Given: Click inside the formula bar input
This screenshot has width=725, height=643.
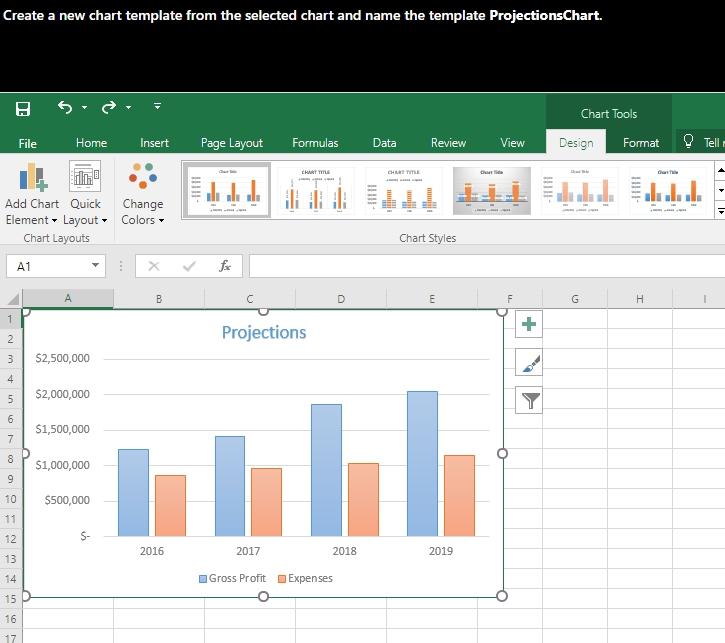Looking at the screenshot, I should [480, 266].
